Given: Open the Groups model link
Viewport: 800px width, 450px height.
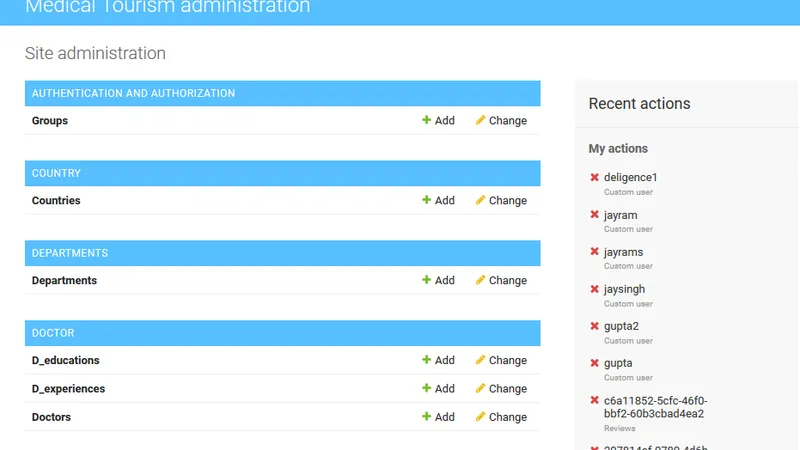Looking at the screenshot, I should click(x=49, y=120).
